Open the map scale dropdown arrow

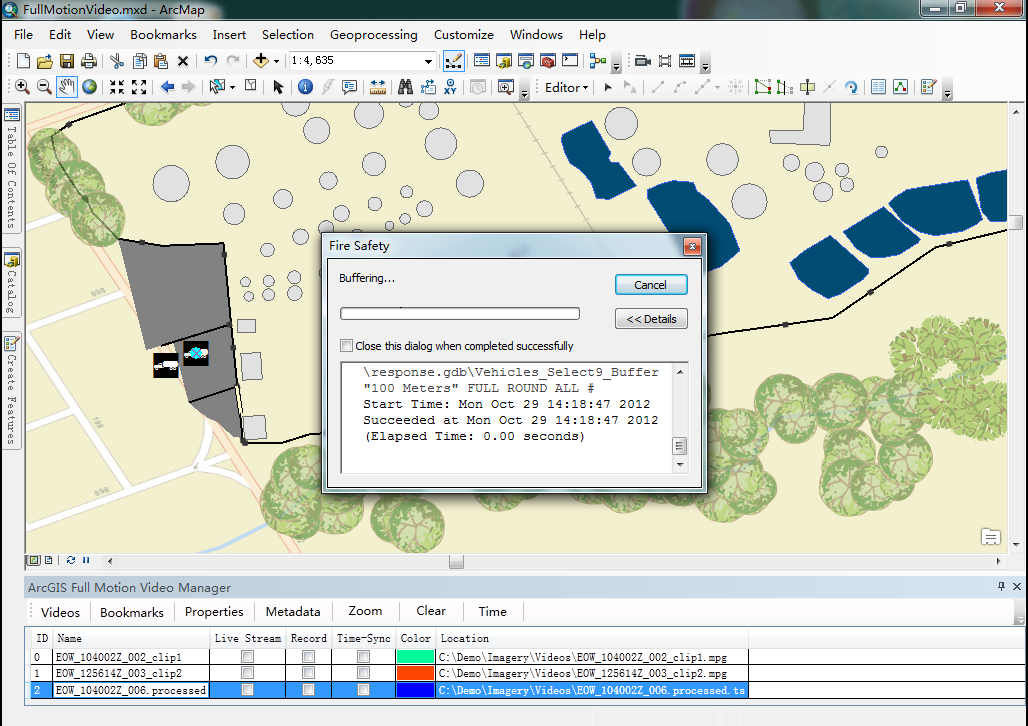tap(428, 61)
